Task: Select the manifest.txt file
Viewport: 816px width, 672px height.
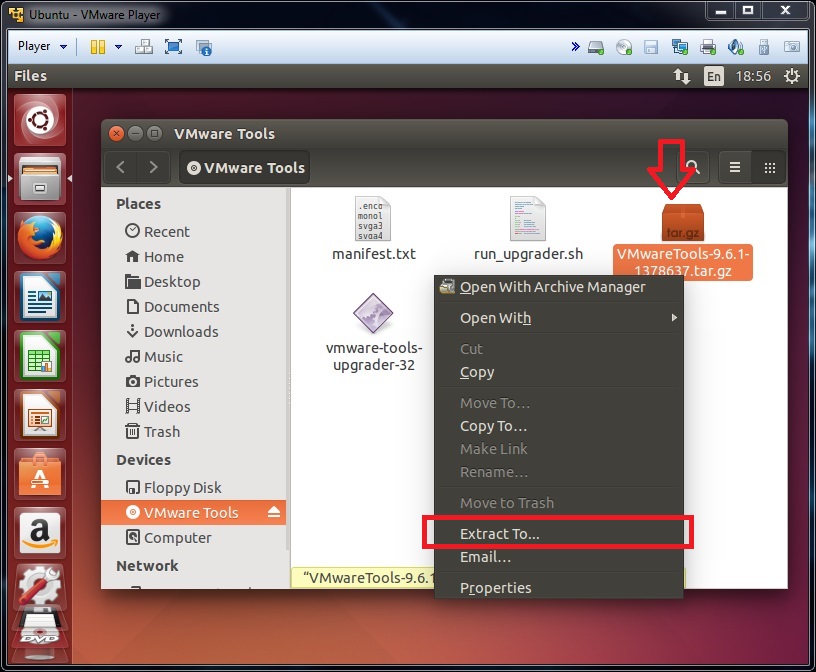Action: click(x=374, y=229)
